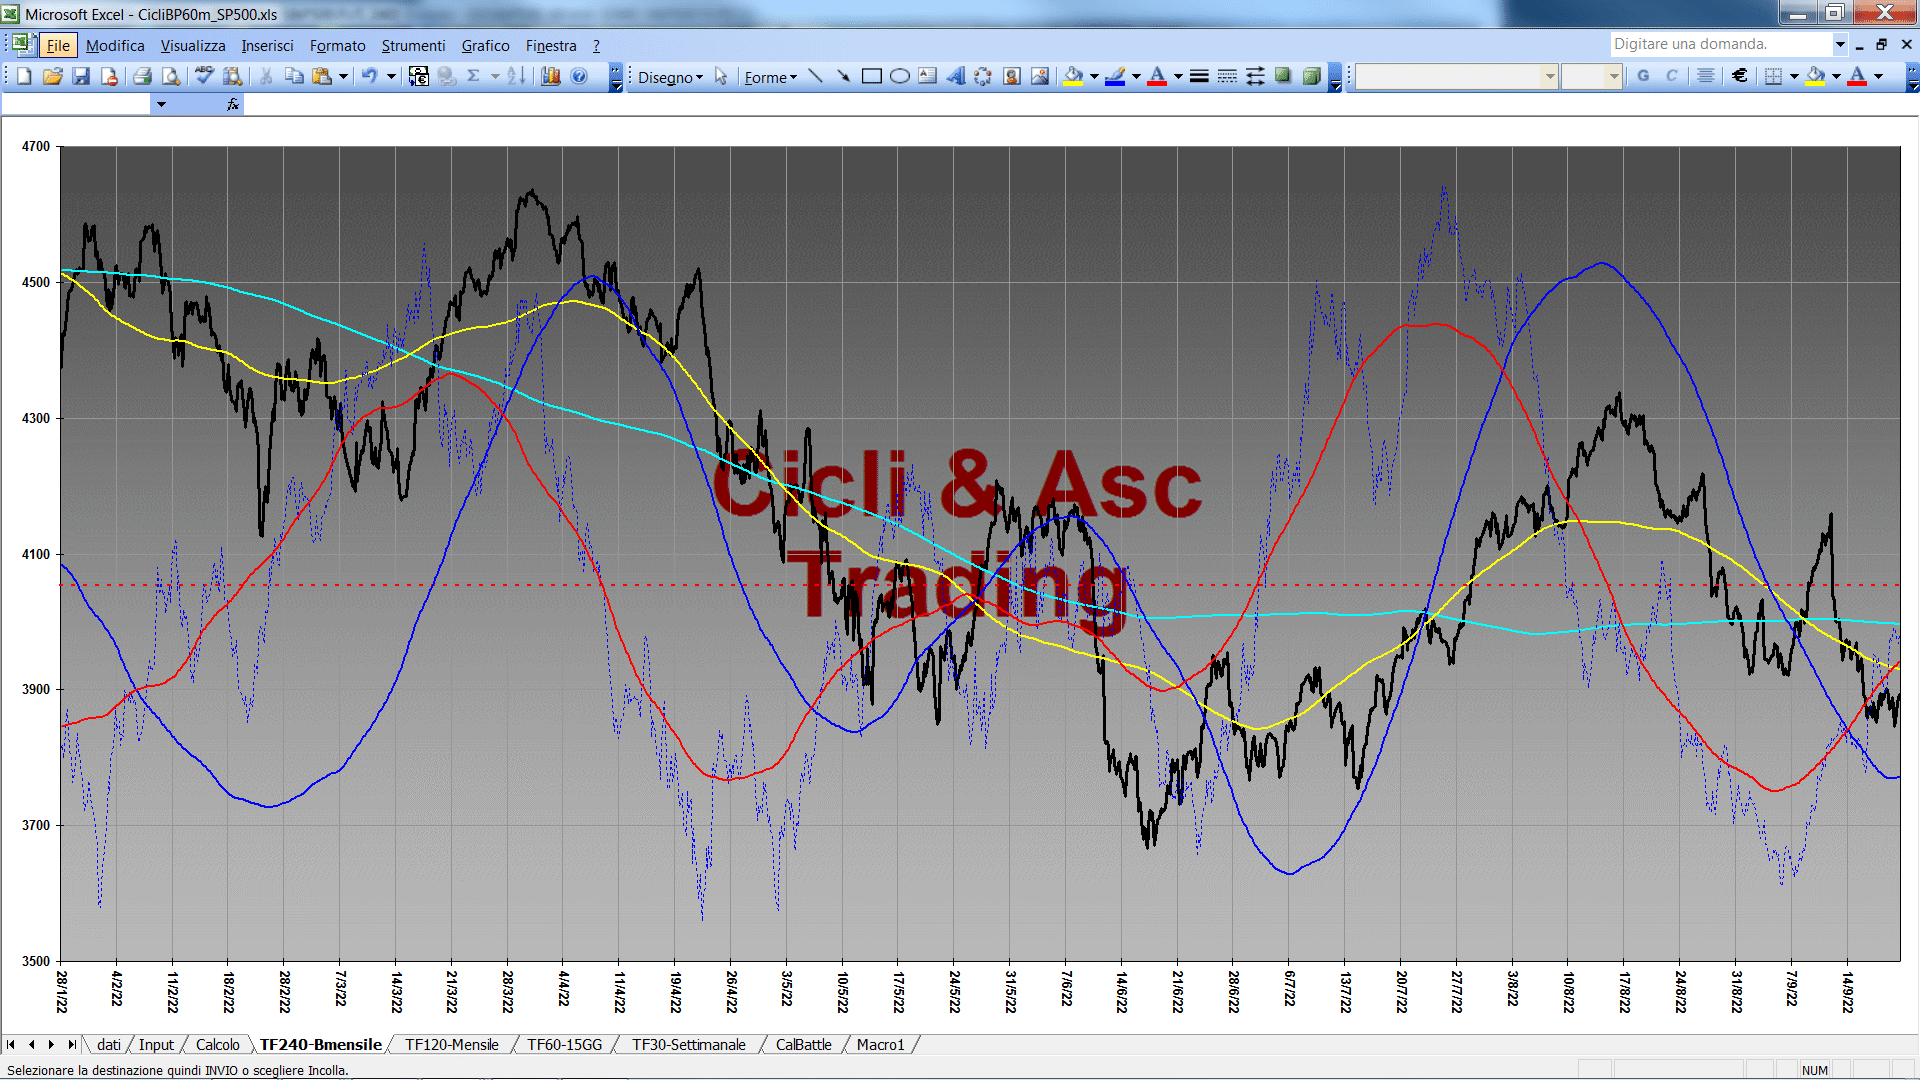Select the Rectangle drawing tool
The width and height of the screenshot is (1920, 1080).
coord(872,76)
